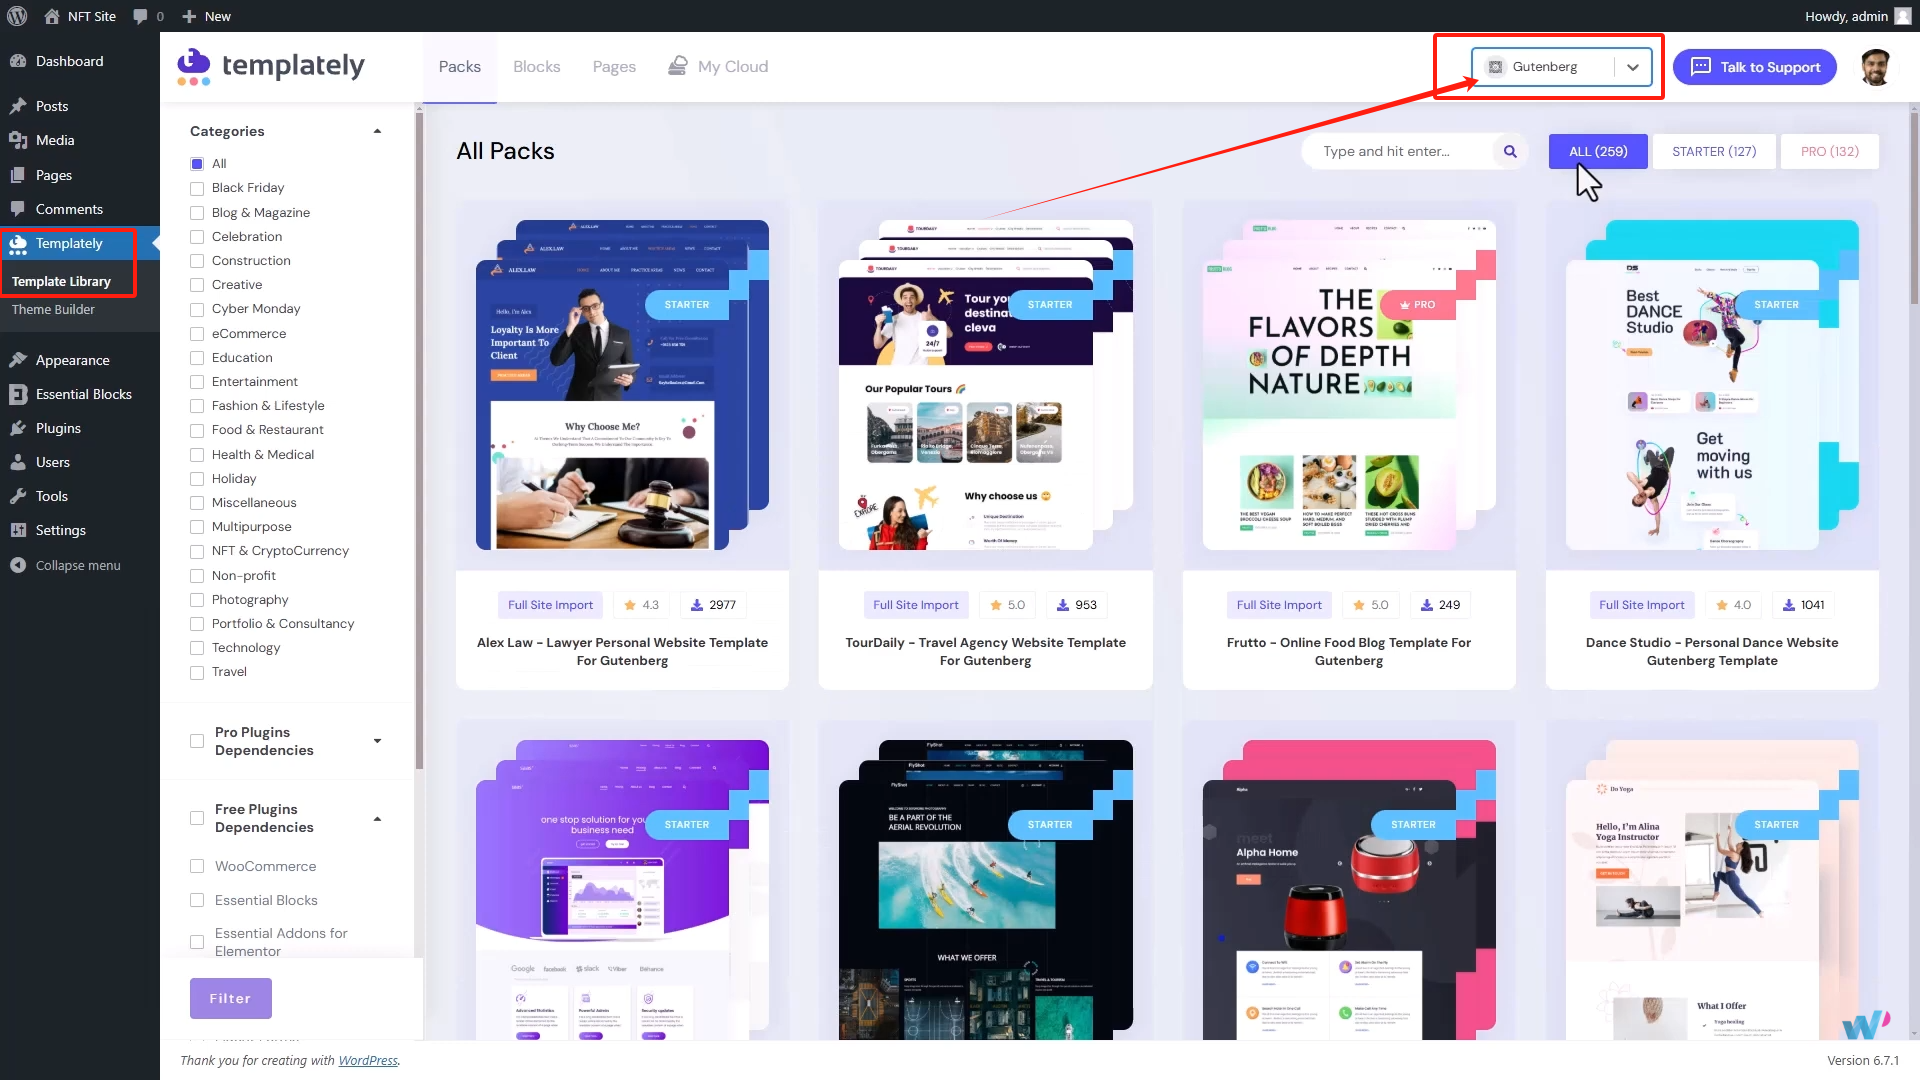
Task: Enable the WooCommerce dependency checkbox
Action: (196, 866)
